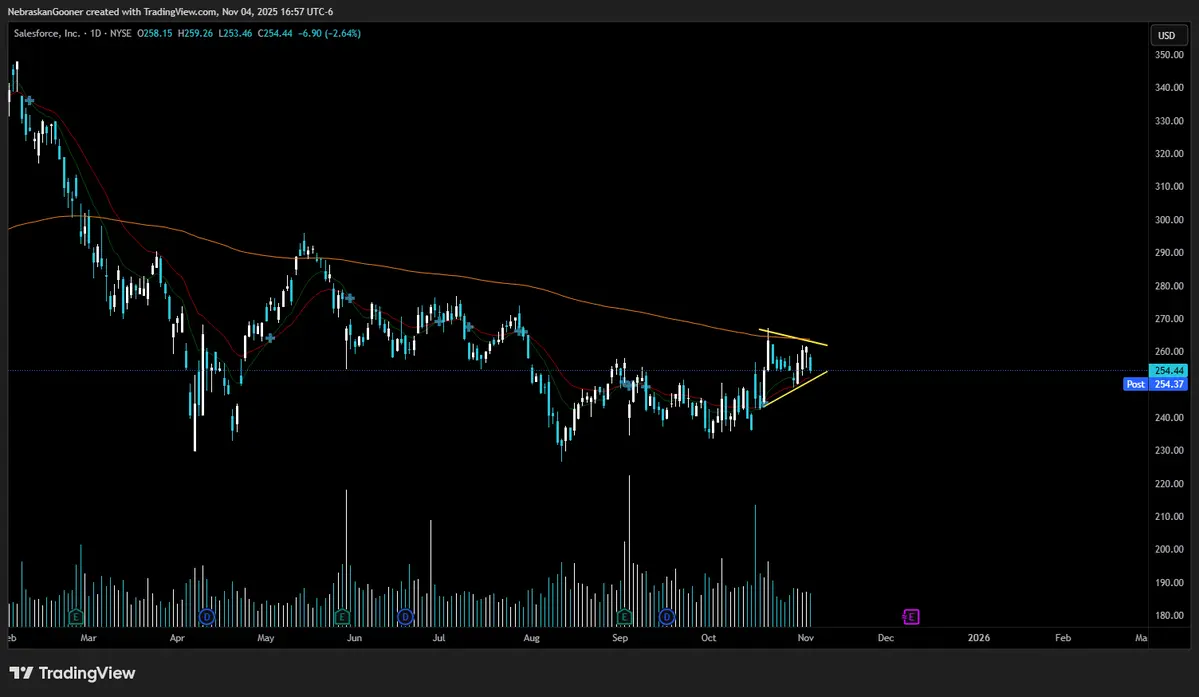Image resolution: width=1199 pixels, height=697 pixels.
Task: Click the dividend D marker in mid-September
Action: coord(667,616)
